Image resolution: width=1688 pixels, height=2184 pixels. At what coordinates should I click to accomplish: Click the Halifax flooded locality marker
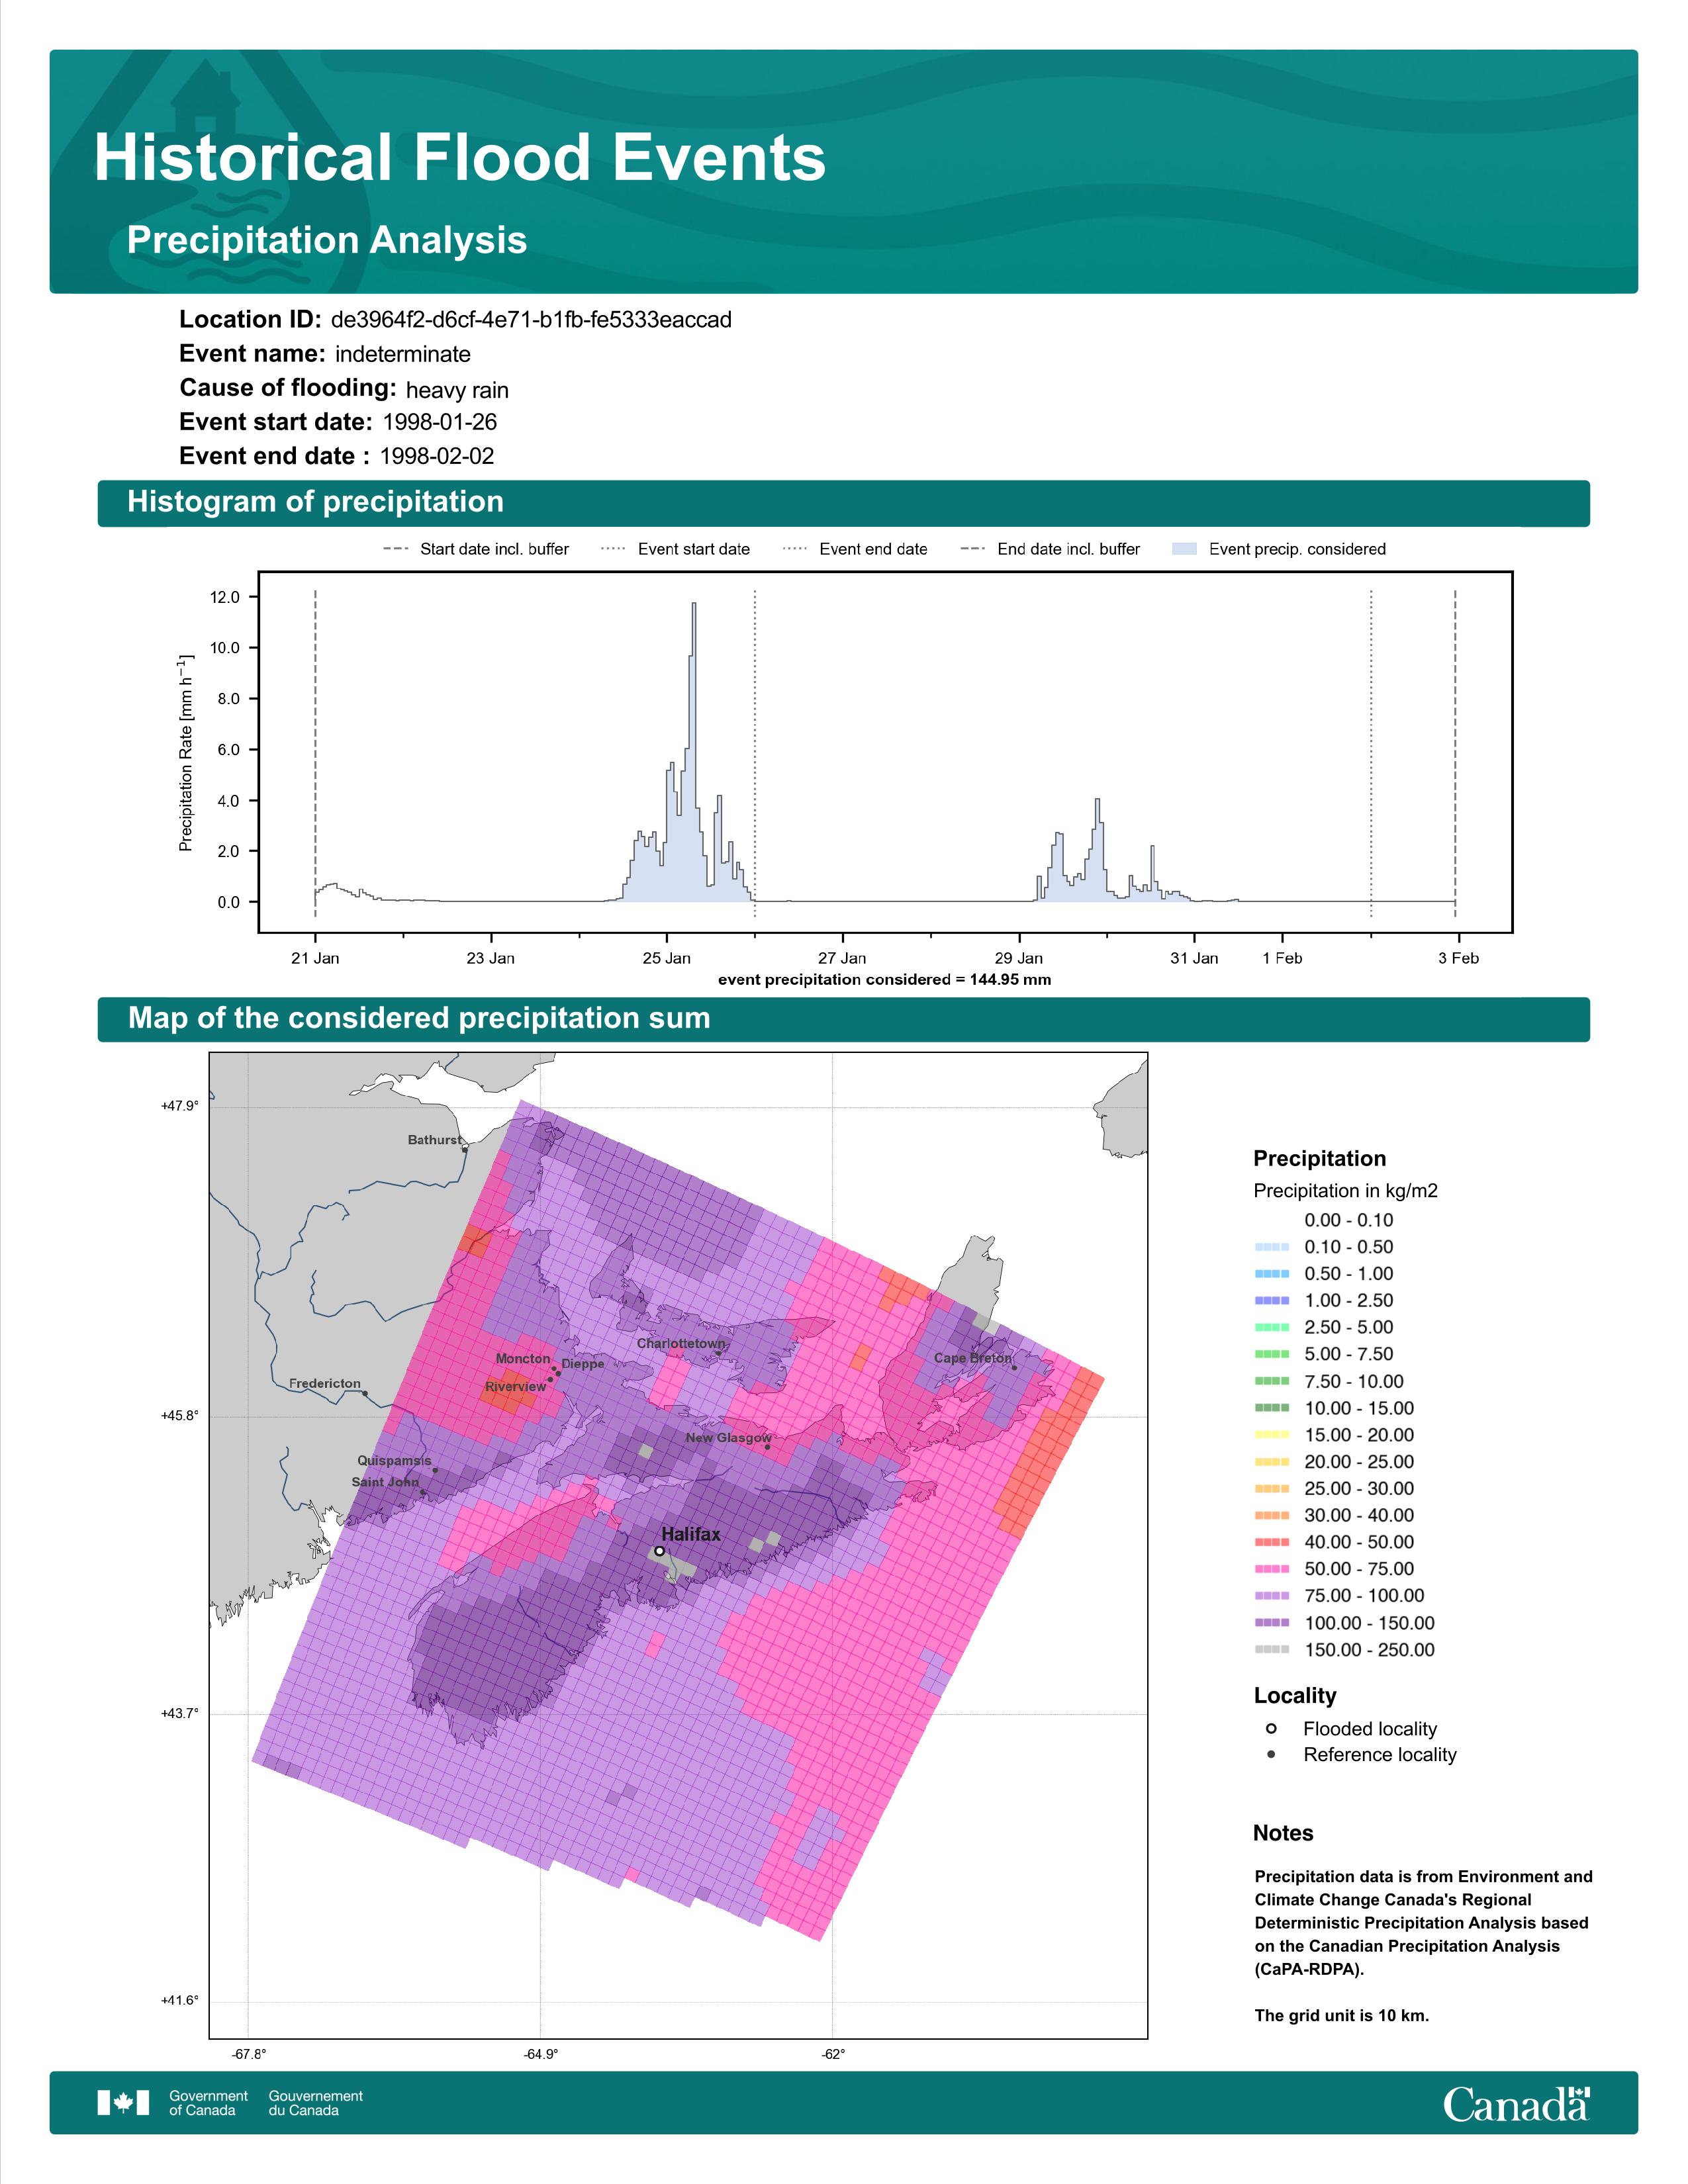pos(659,1551)
